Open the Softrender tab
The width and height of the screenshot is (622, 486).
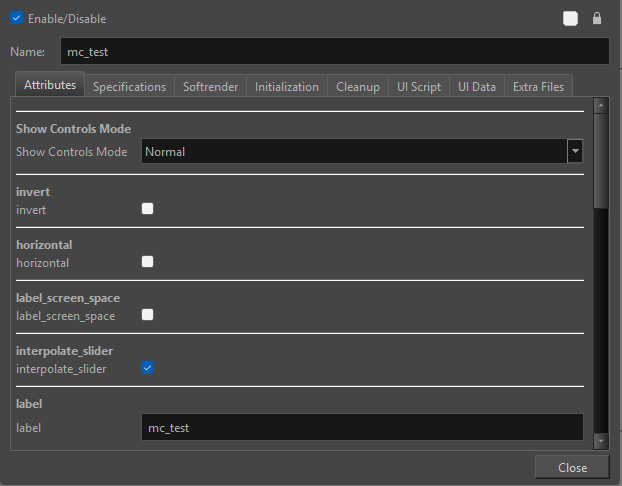click(210, 87)
